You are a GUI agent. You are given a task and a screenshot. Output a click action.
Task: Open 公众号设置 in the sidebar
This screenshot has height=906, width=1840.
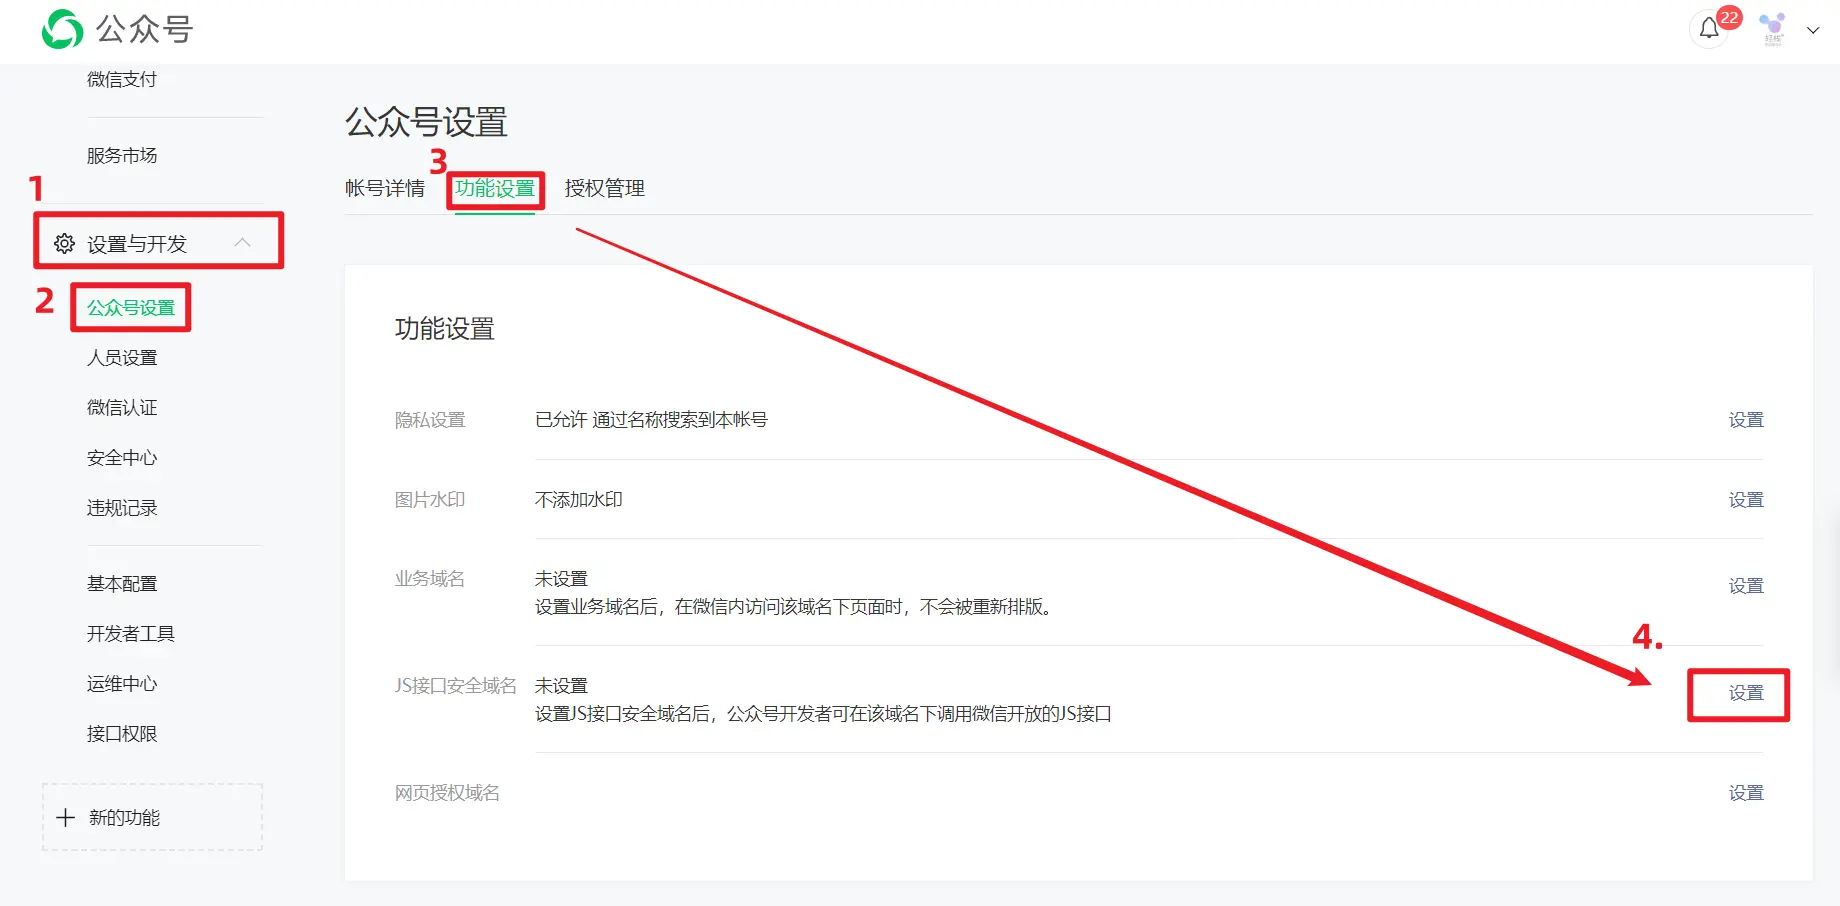pos(131,308)
